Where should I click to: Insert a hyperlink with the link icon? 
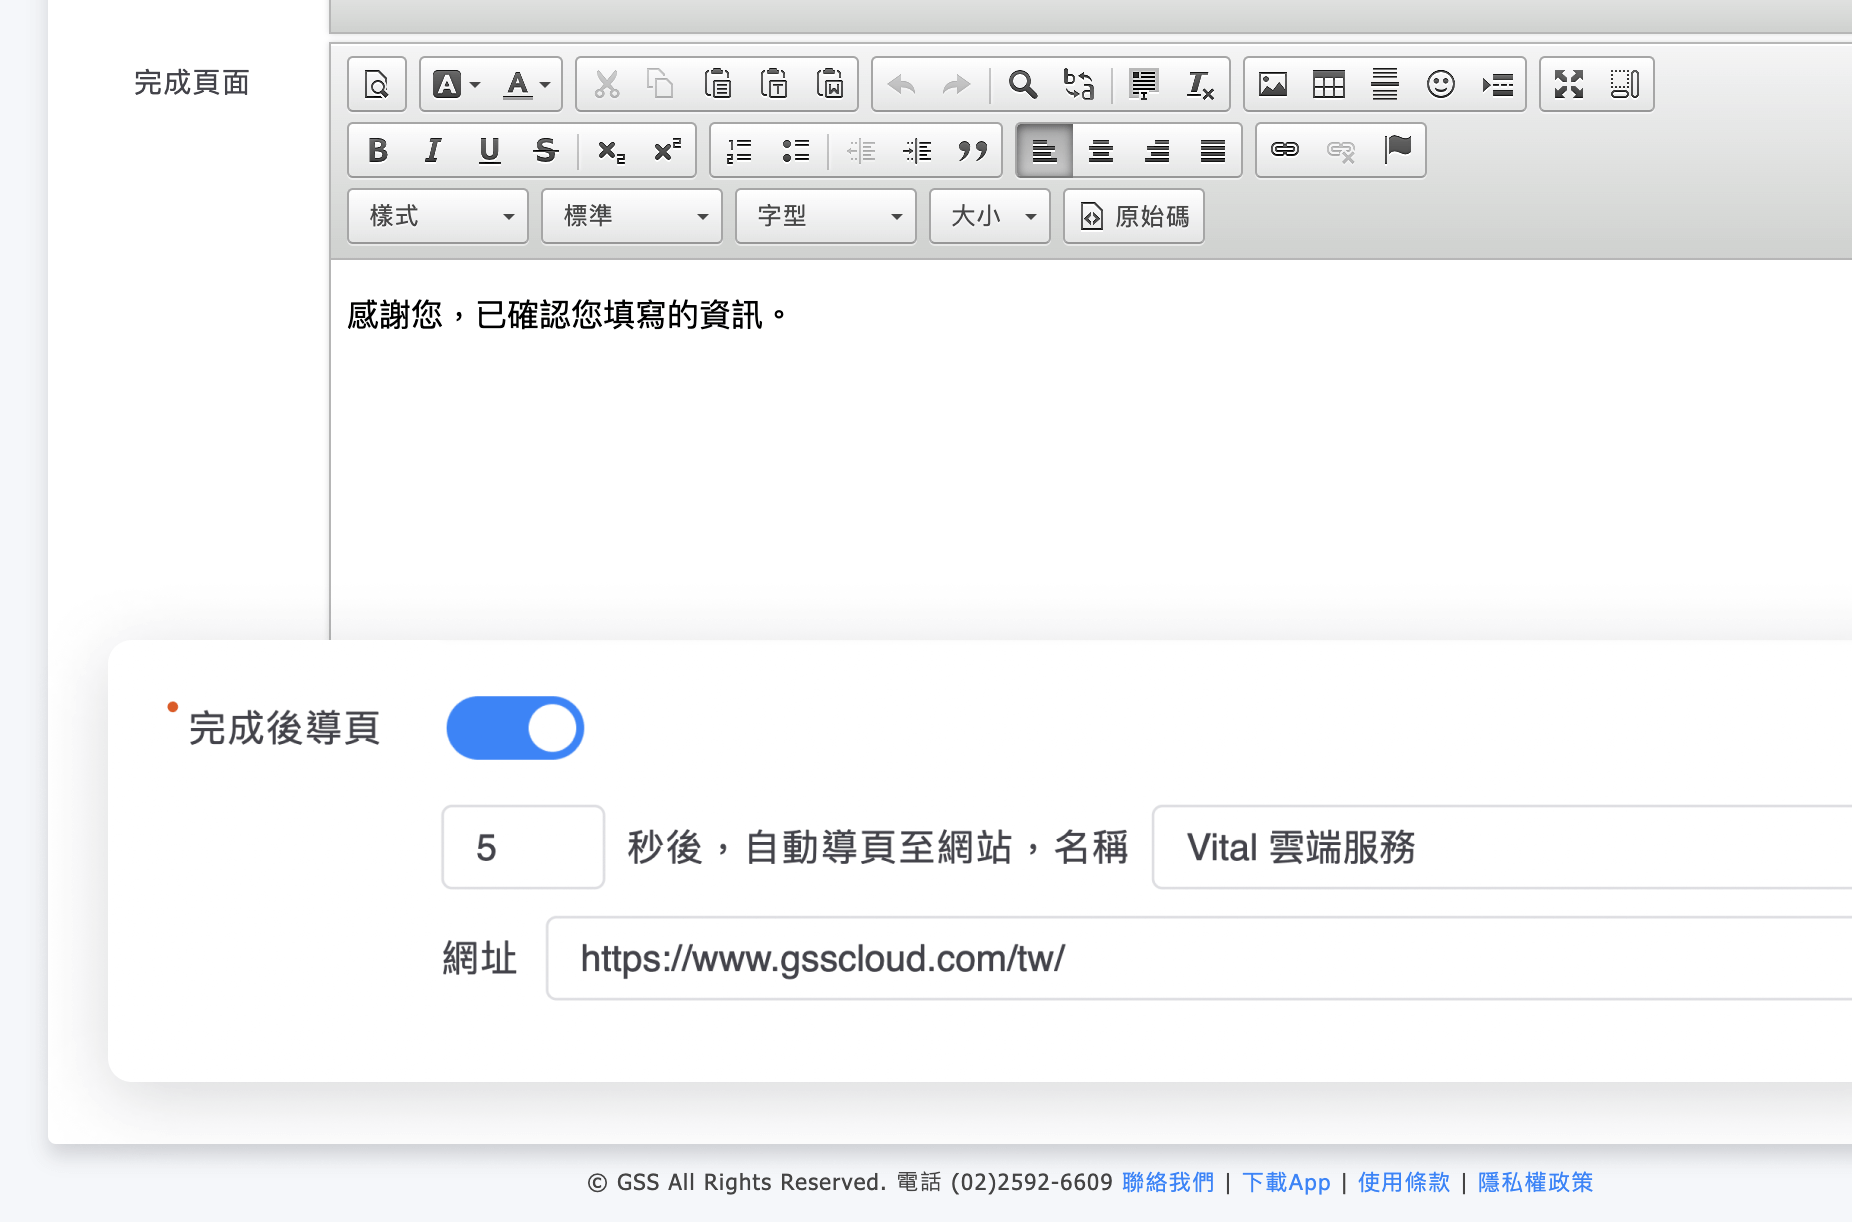point(1284,151)
